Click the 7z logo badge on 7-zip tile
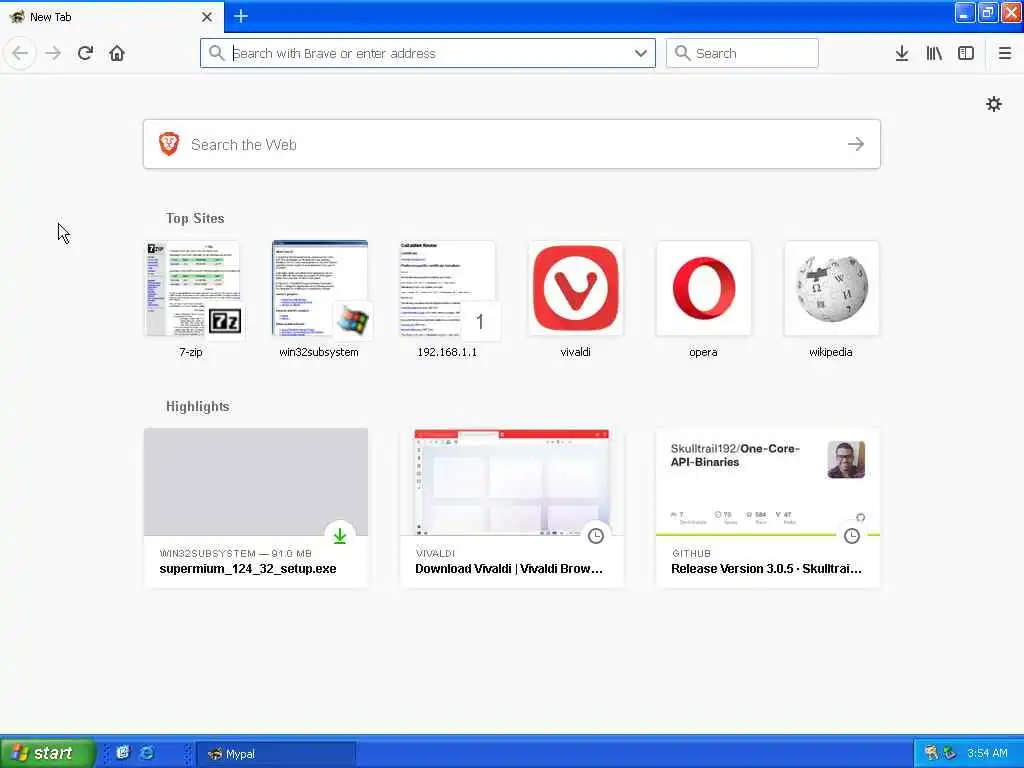Image resolution: width=1024 pixels, height=768 pixels. tap(225, 321)
